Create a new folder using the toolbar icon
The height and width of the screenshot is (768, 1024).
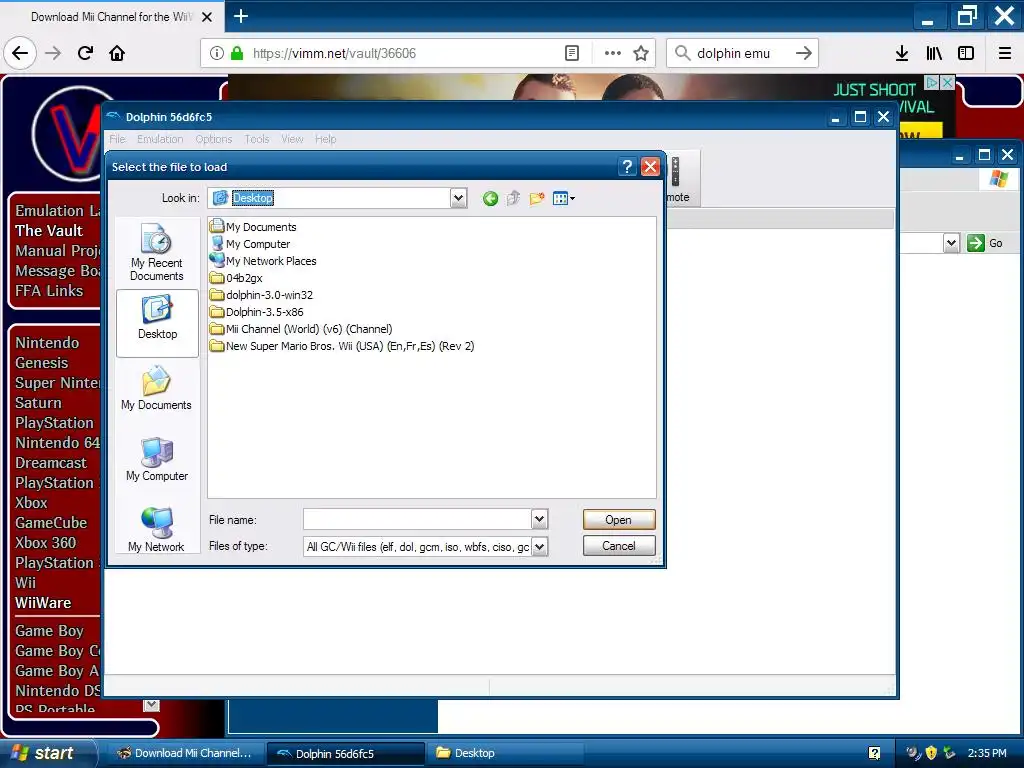(537, 199)
